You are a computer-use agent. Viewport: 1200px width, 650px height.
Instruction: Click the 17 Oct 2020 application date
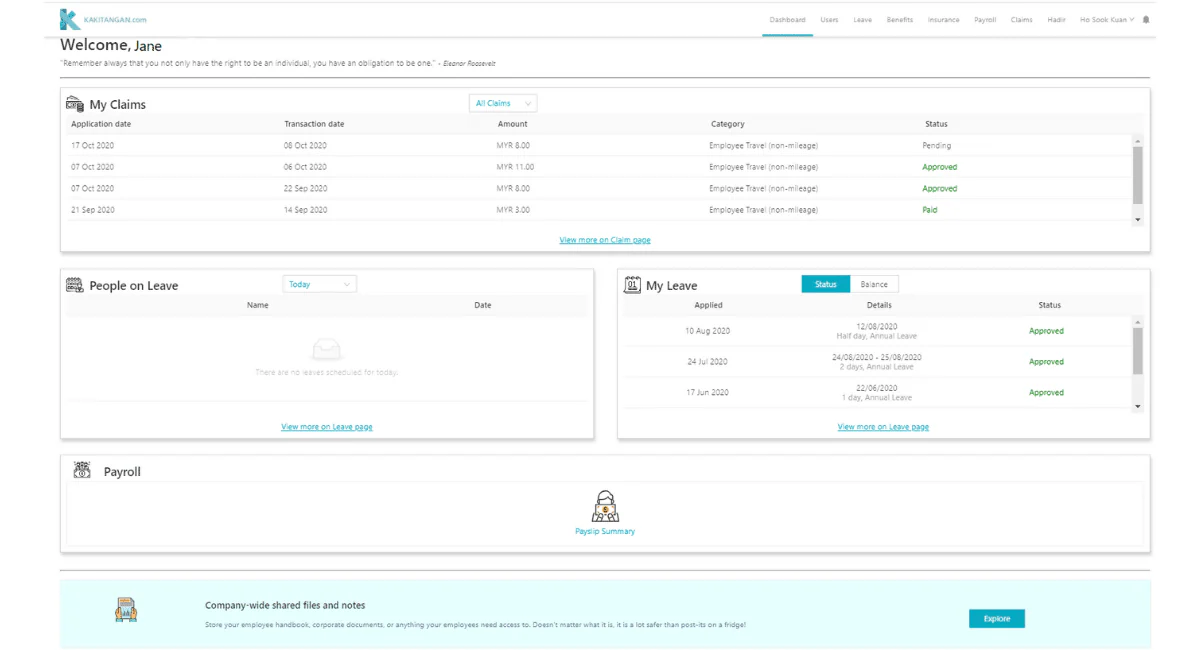click(92, 146)
